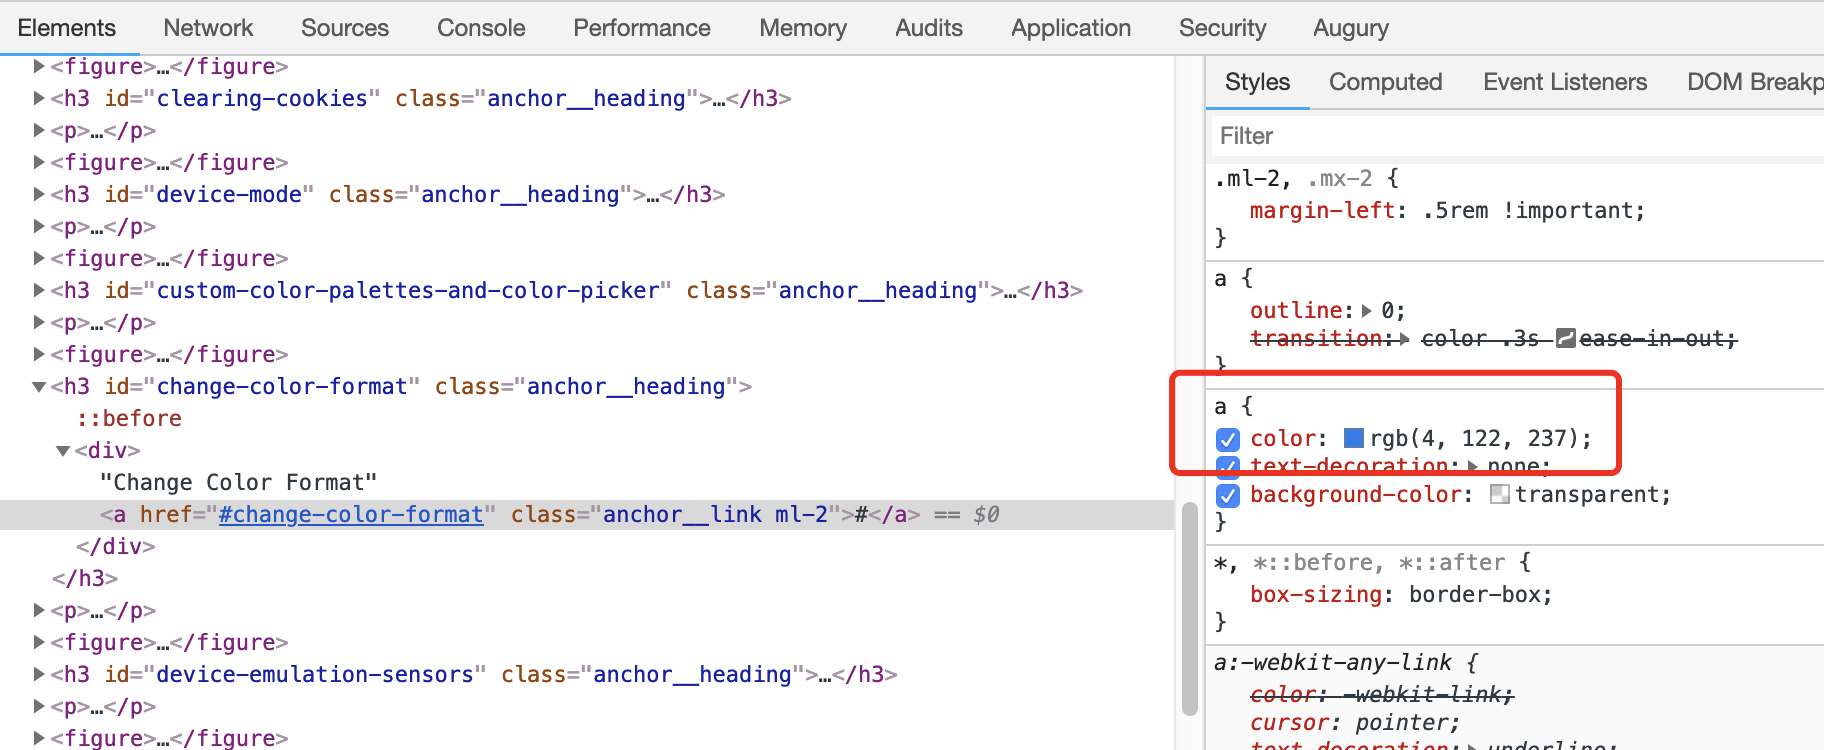Click the blue color swatch for rgb(4, 122, 237)
Screen dimensions: 1824x750
tap(1354, 438)
